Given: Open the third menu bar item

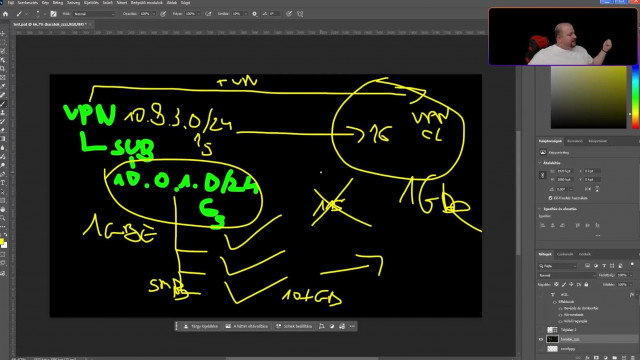Looking at the screenshot, I should click(x=45, y=2).
